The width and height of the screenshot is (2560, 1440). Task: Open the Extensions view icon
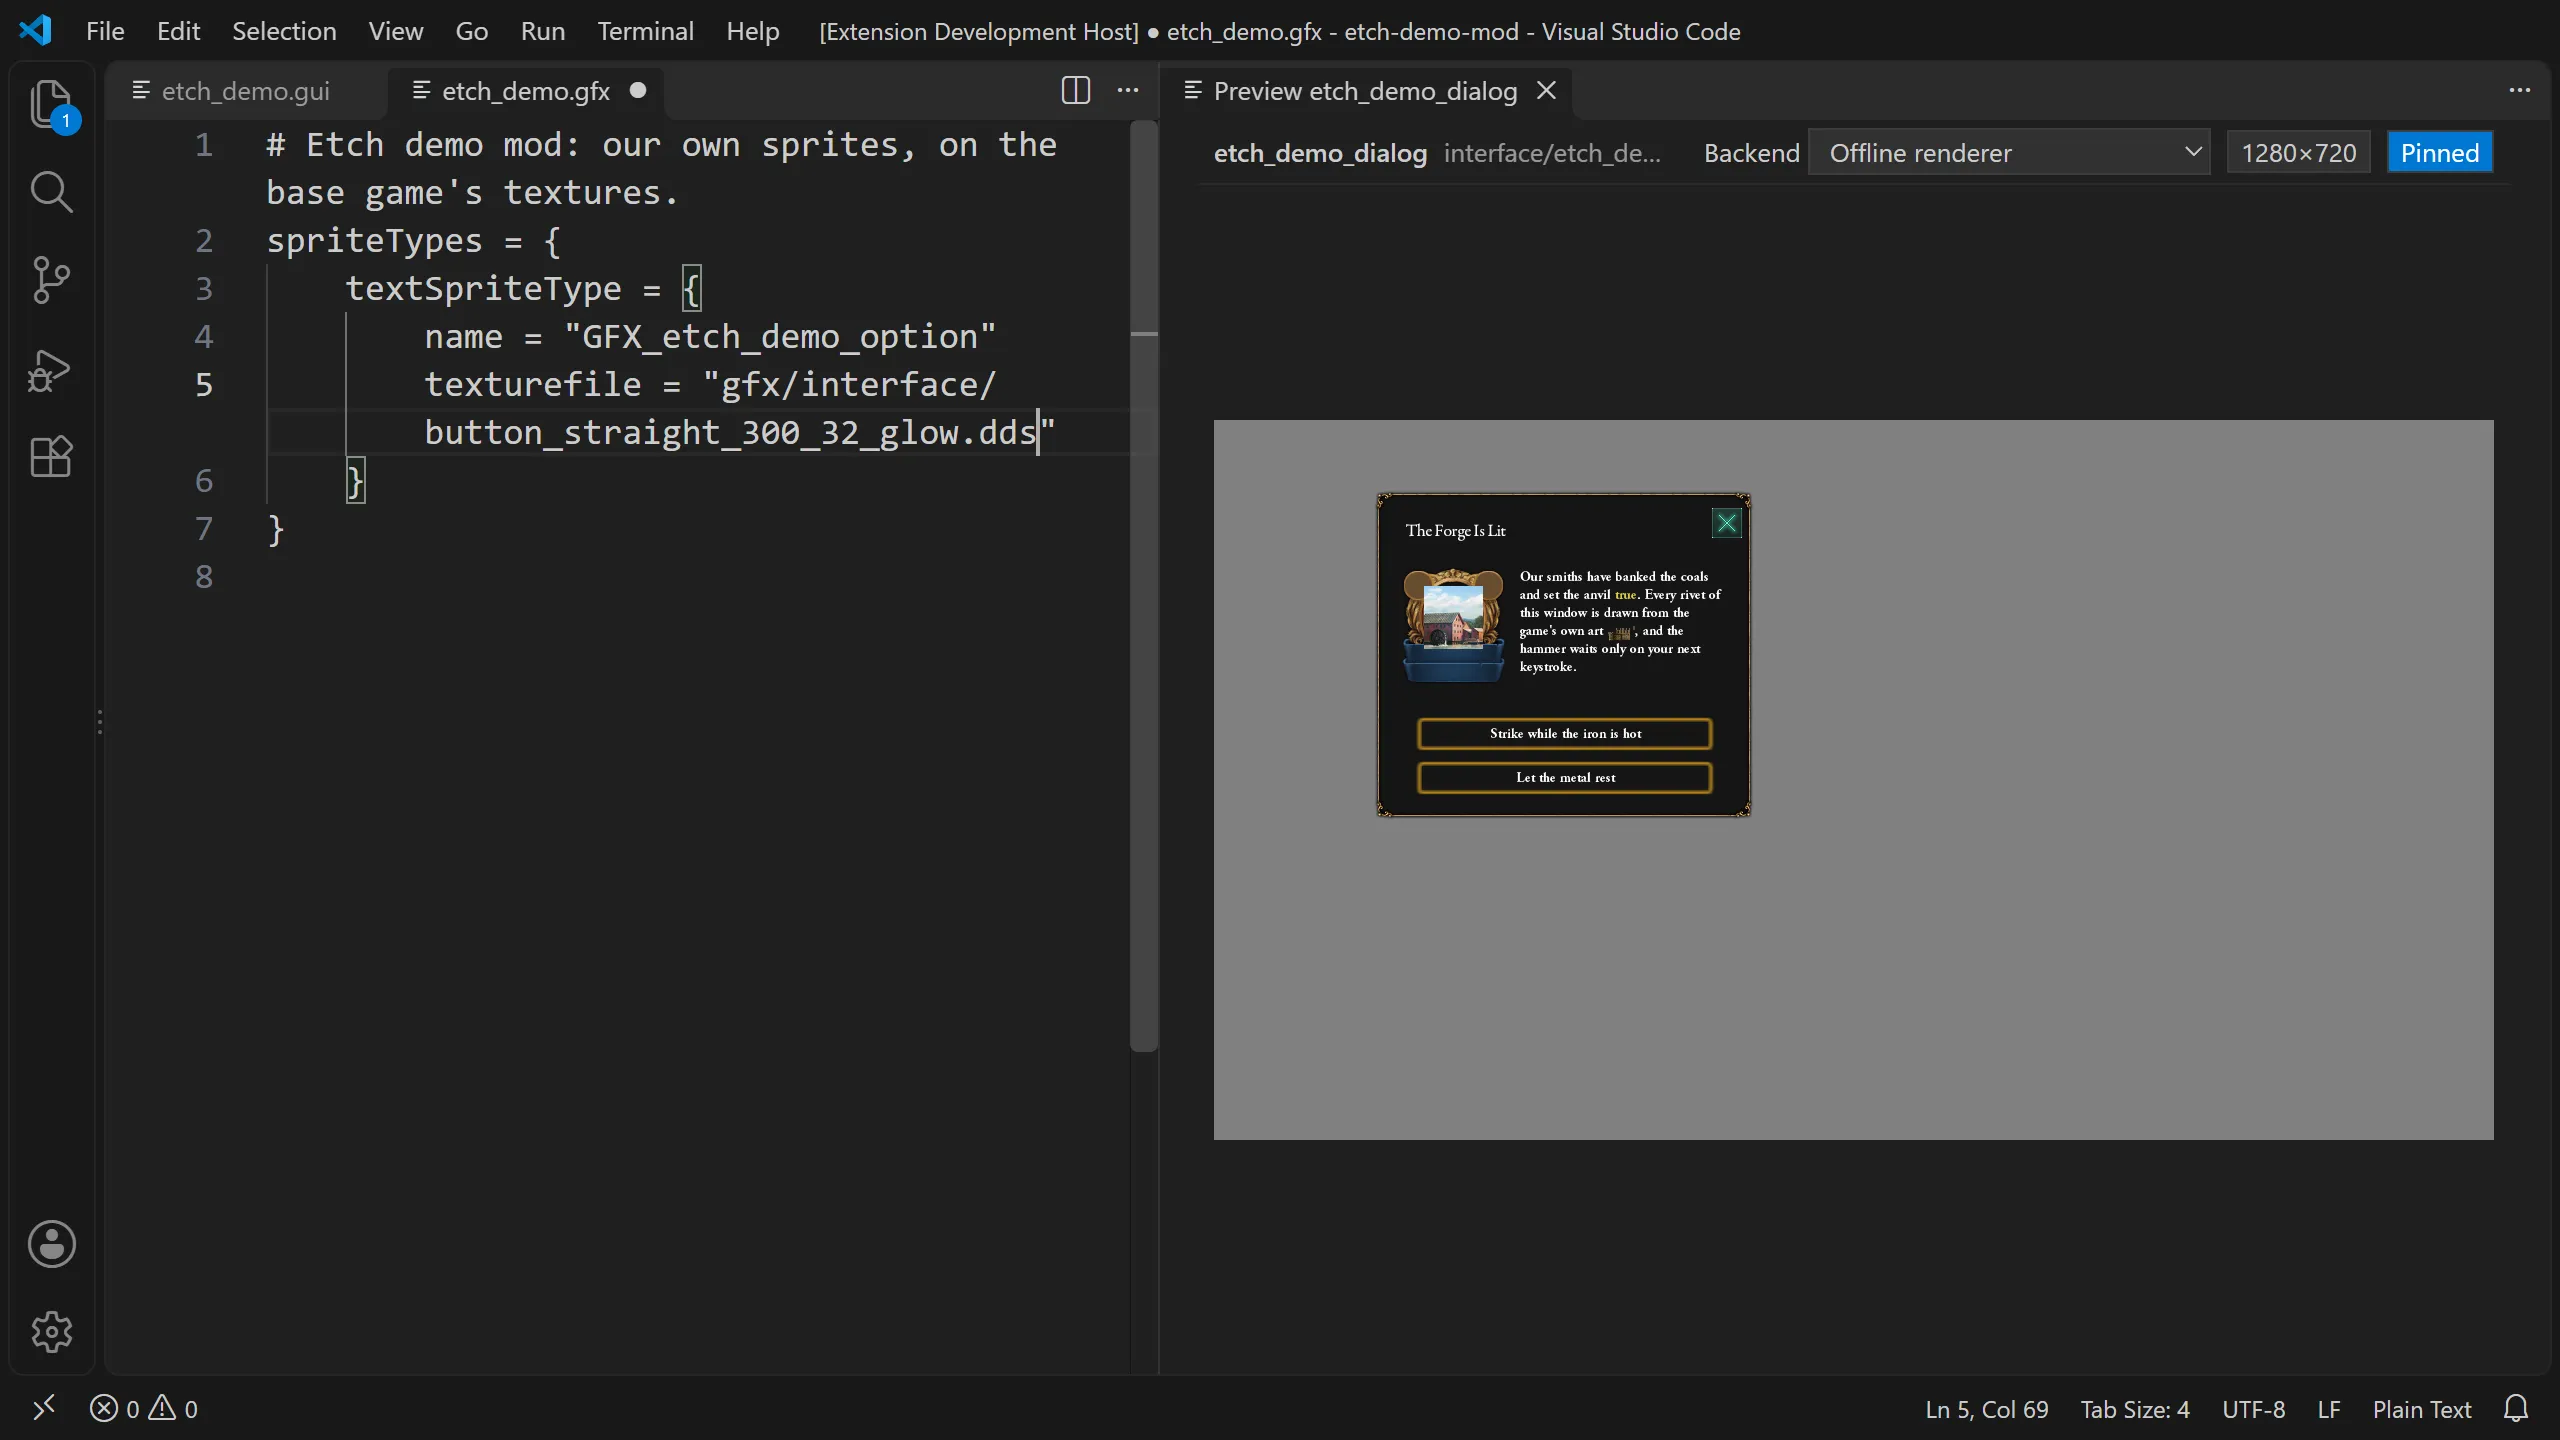pos(51,457)
